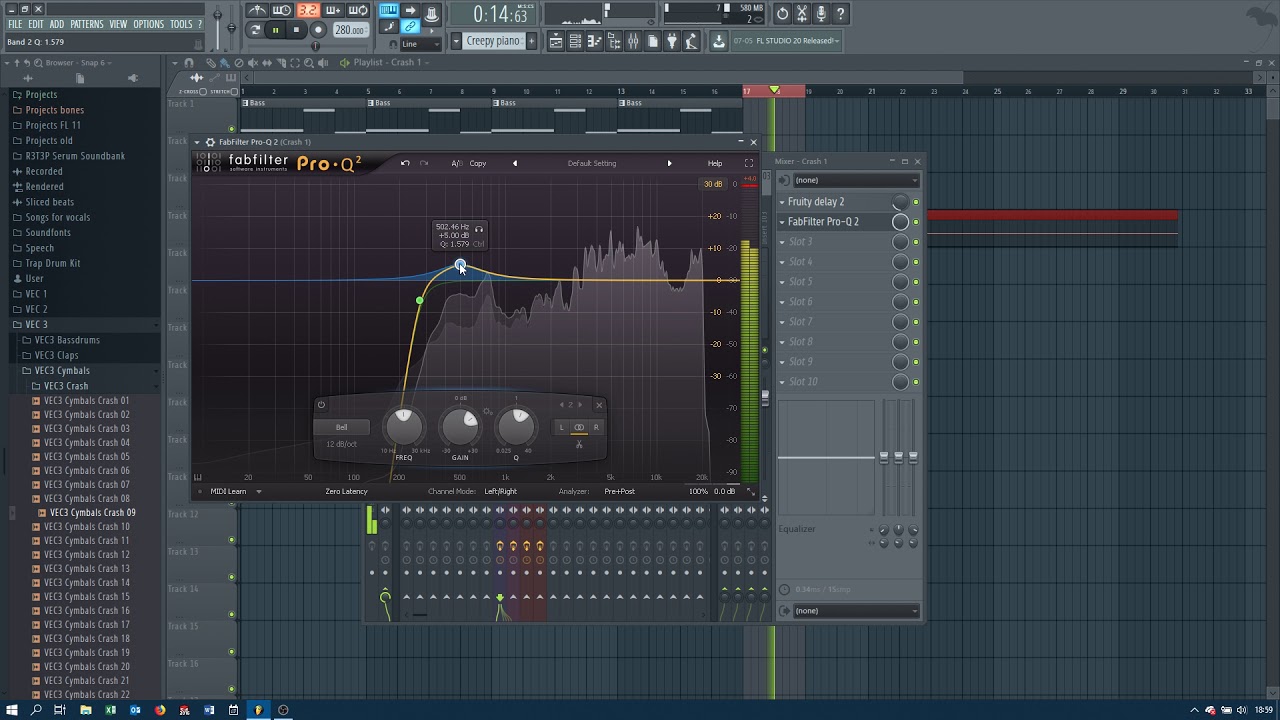Load previous preset with left arrow

pos(515,163)
